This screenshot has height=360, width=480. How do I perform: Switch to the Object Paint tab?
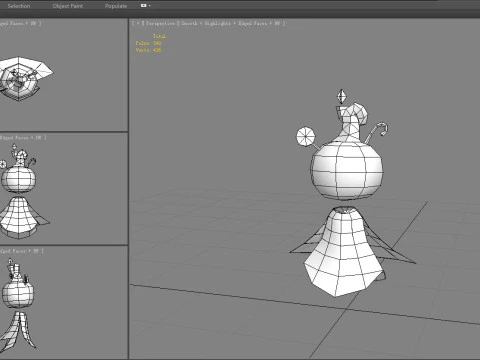click(68, 6)
